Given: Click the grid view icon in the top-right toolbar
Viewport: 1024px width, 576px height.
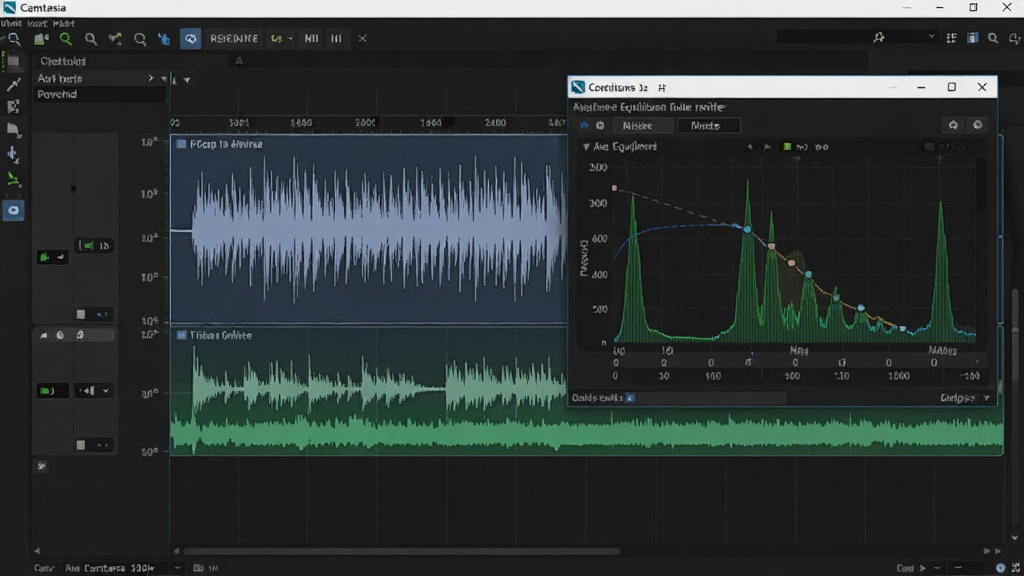Looking at the screenshot, I should point(952,39).
